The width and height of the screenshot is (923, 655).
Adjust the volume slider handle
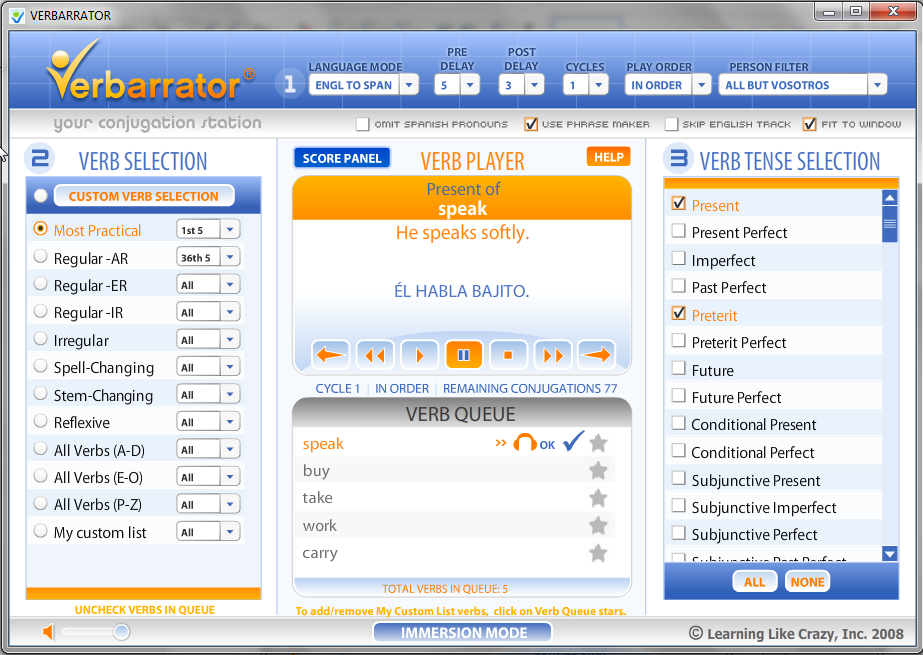(121, 632)
